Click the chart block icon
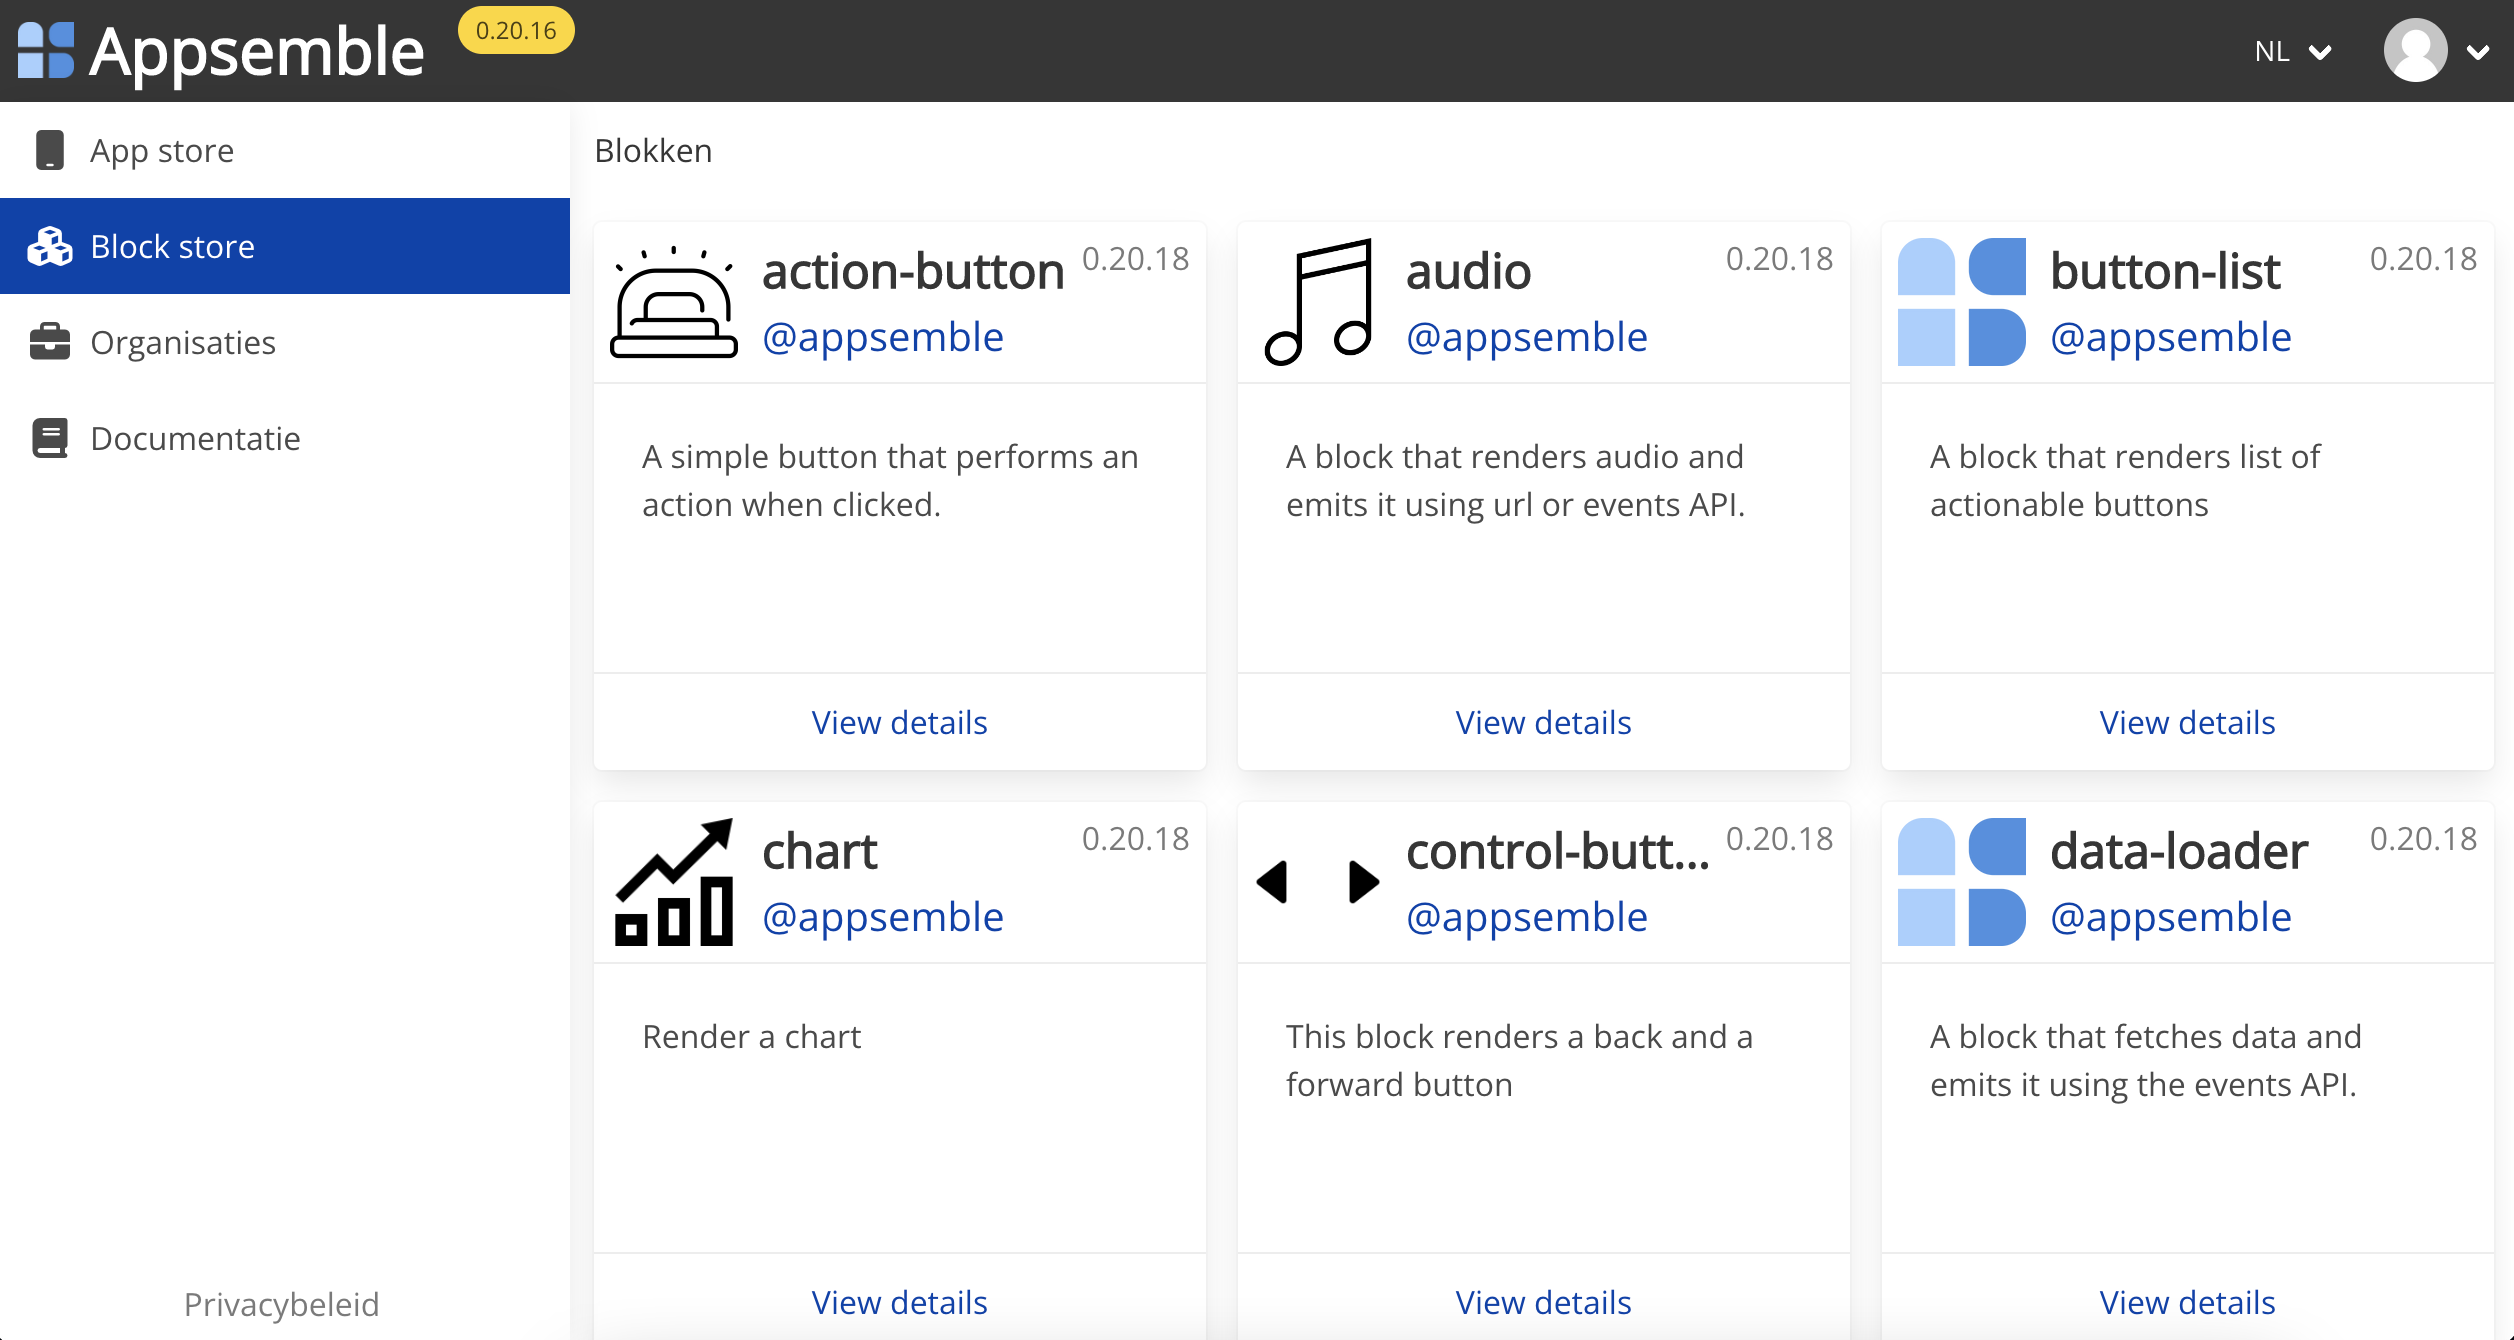Viewport: 2514px width, 1340px height. pos(673,882)
